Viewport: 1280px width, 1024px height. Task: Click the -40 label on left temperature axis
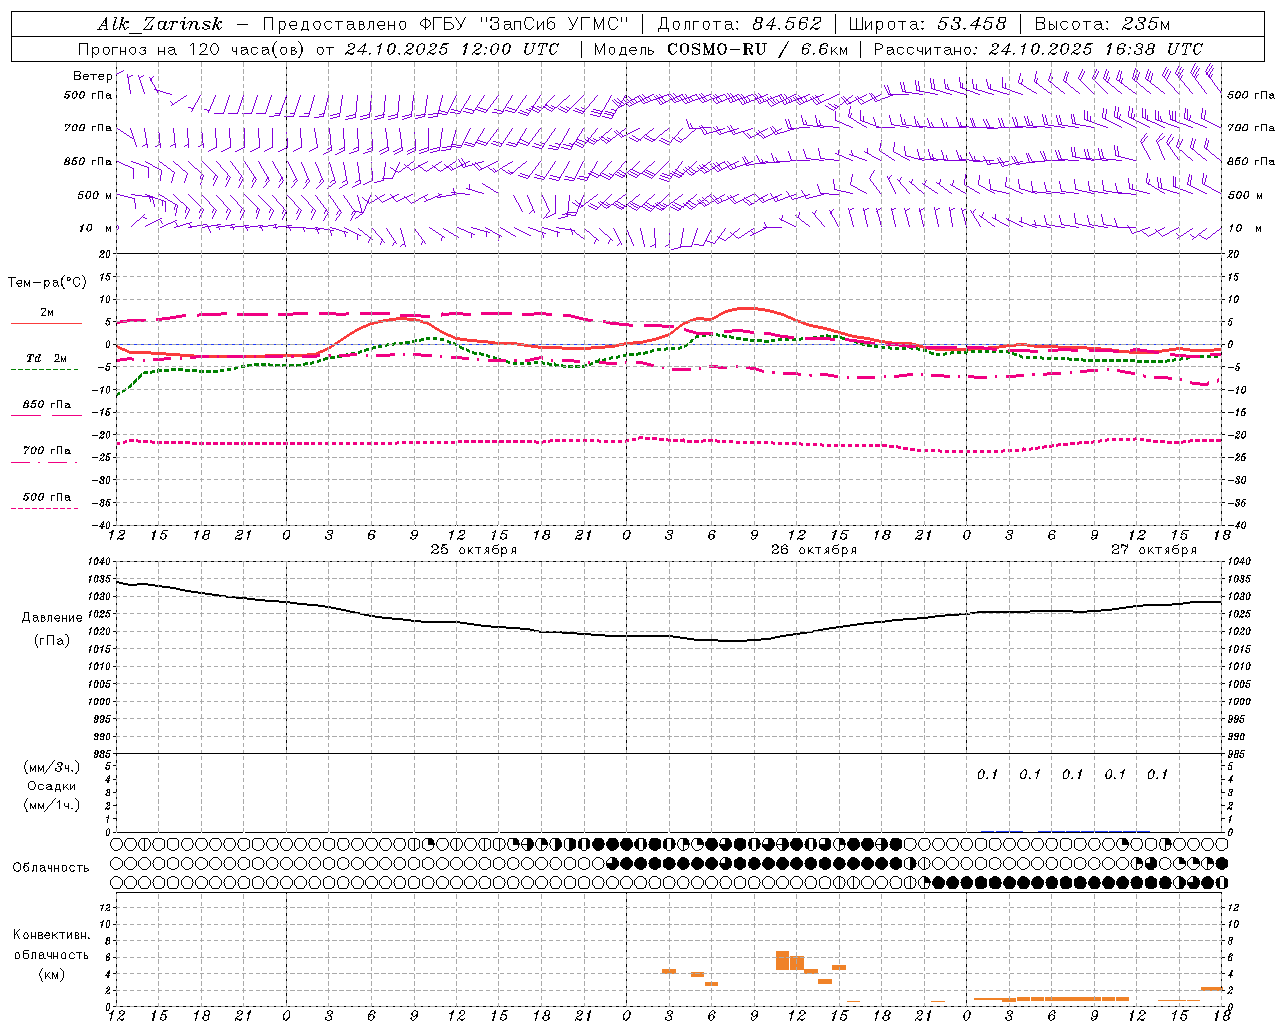coord(103,525)
